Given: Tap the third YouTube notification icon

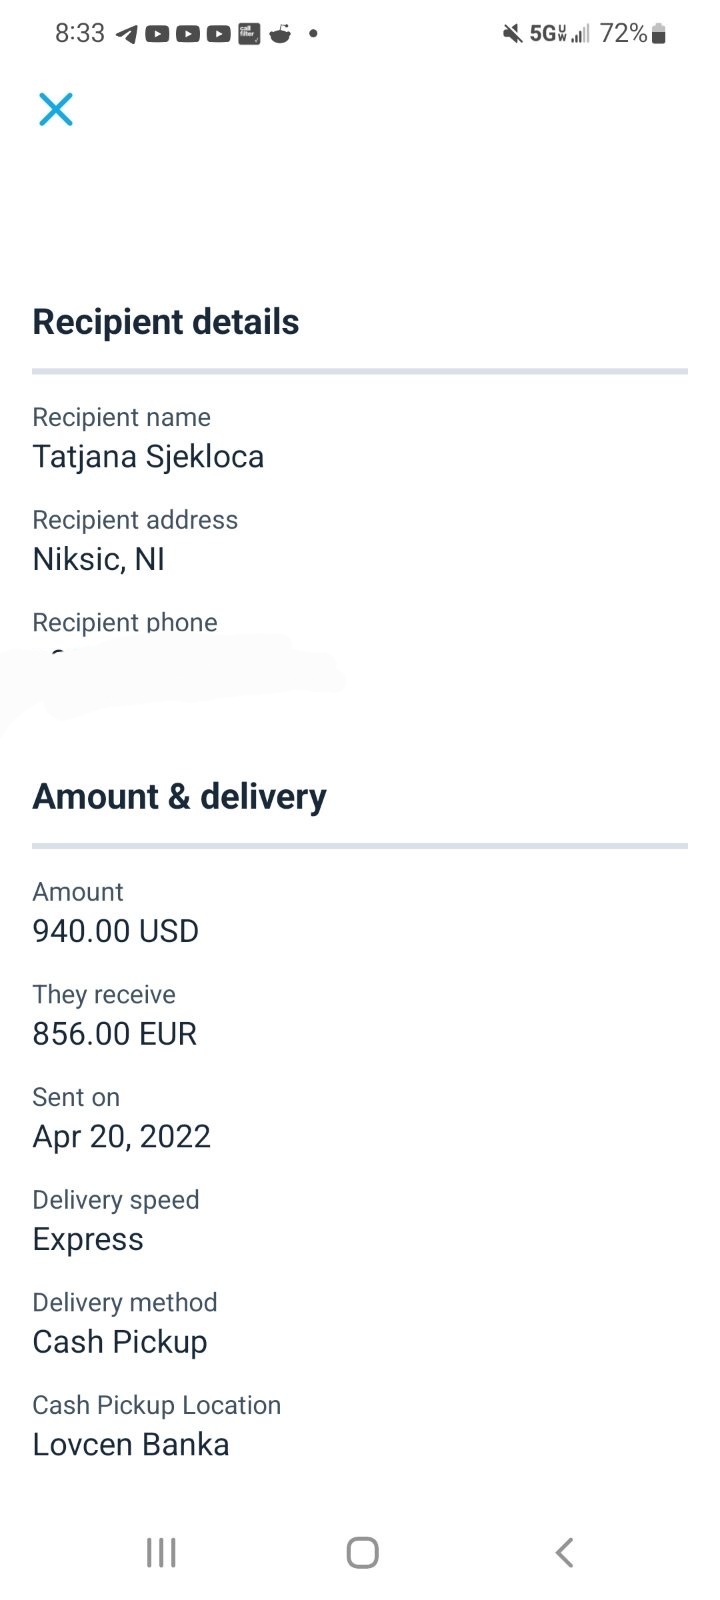Looking at the screenshot, I should coord(218,34).
